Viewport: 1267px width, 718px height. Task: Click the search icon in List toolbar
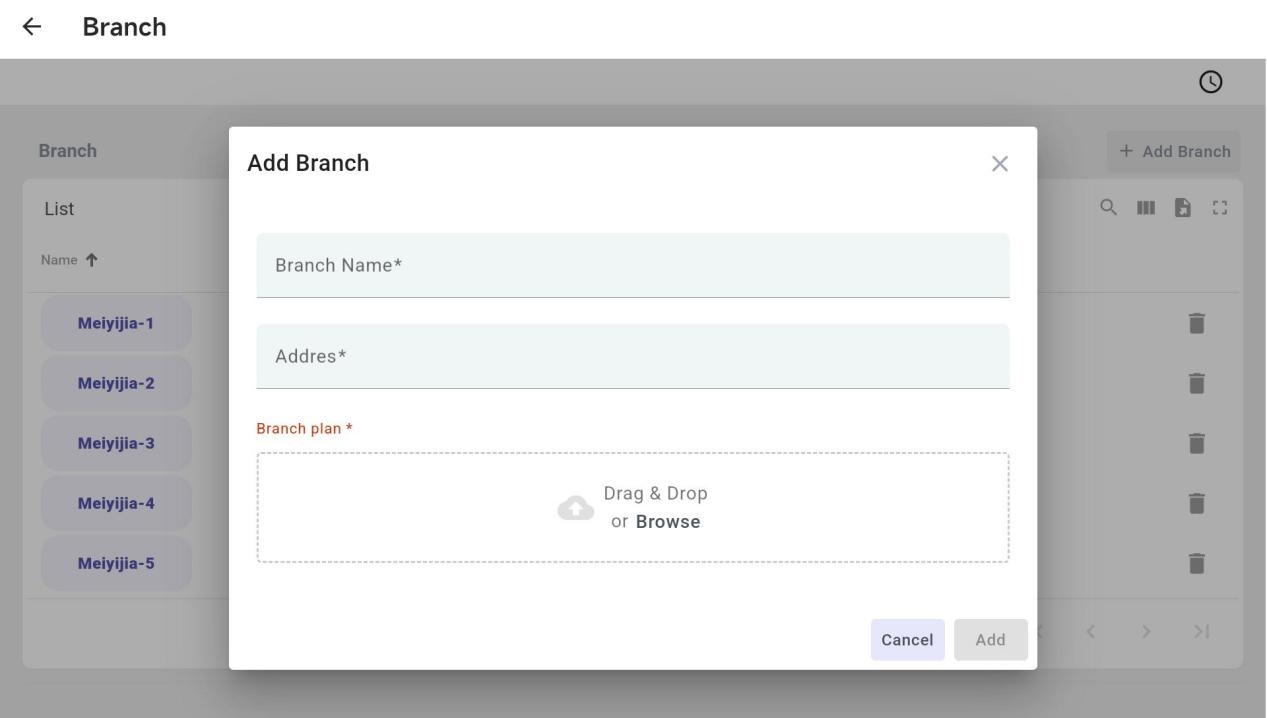click(1108, 207)
